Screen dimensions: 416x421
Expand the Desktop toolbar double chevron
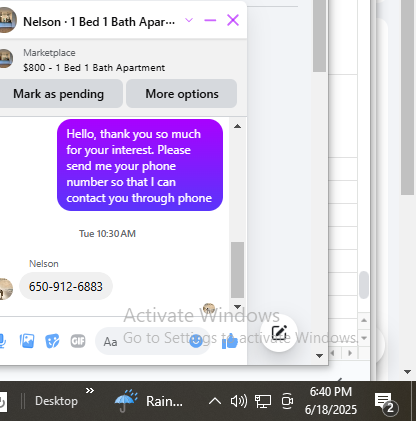click(x=90, y=390)
